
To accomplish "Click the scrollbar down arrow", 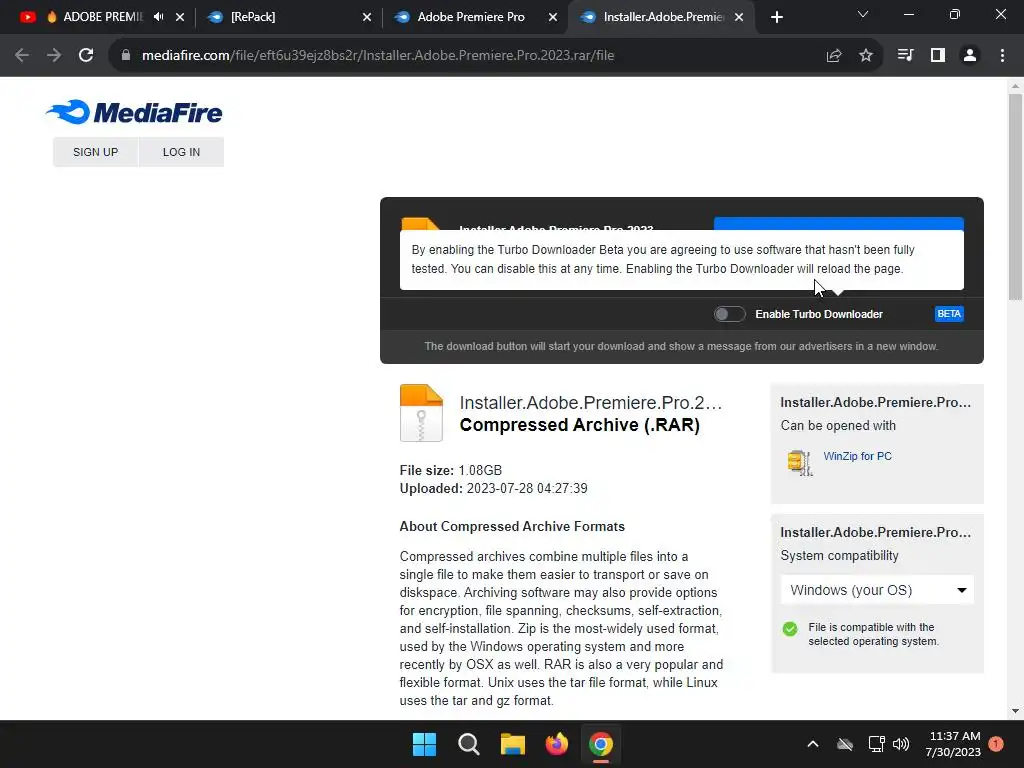I will (1015, 711).
